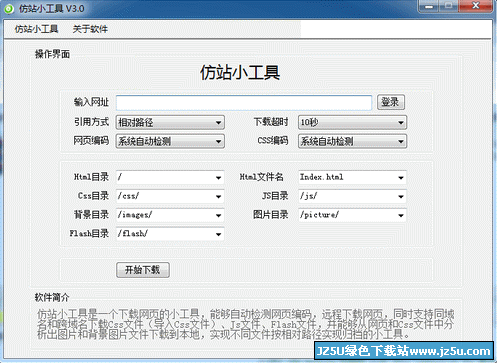The height and width of the screenshot is (363, 497).
Task: Click the 输入网址 label
Action: [91, 102]
